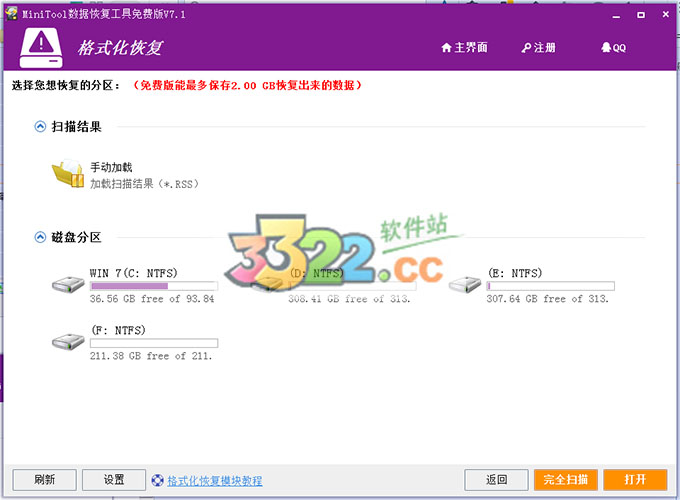Click 加载扫描结果 (*.RSS) text
Image resolution: width=680 pixels, height=500 pixels.
[144, 184]
